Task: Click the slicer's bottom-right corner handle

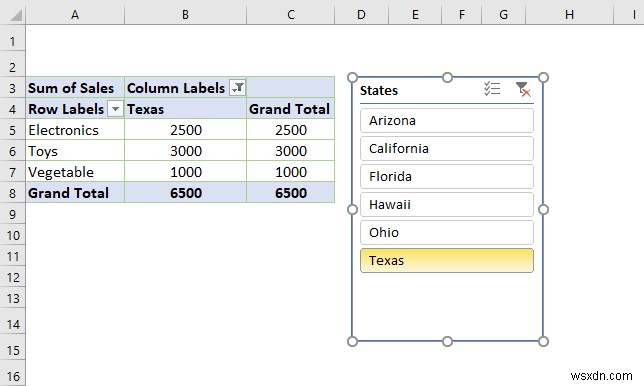Action: point(543,341)
